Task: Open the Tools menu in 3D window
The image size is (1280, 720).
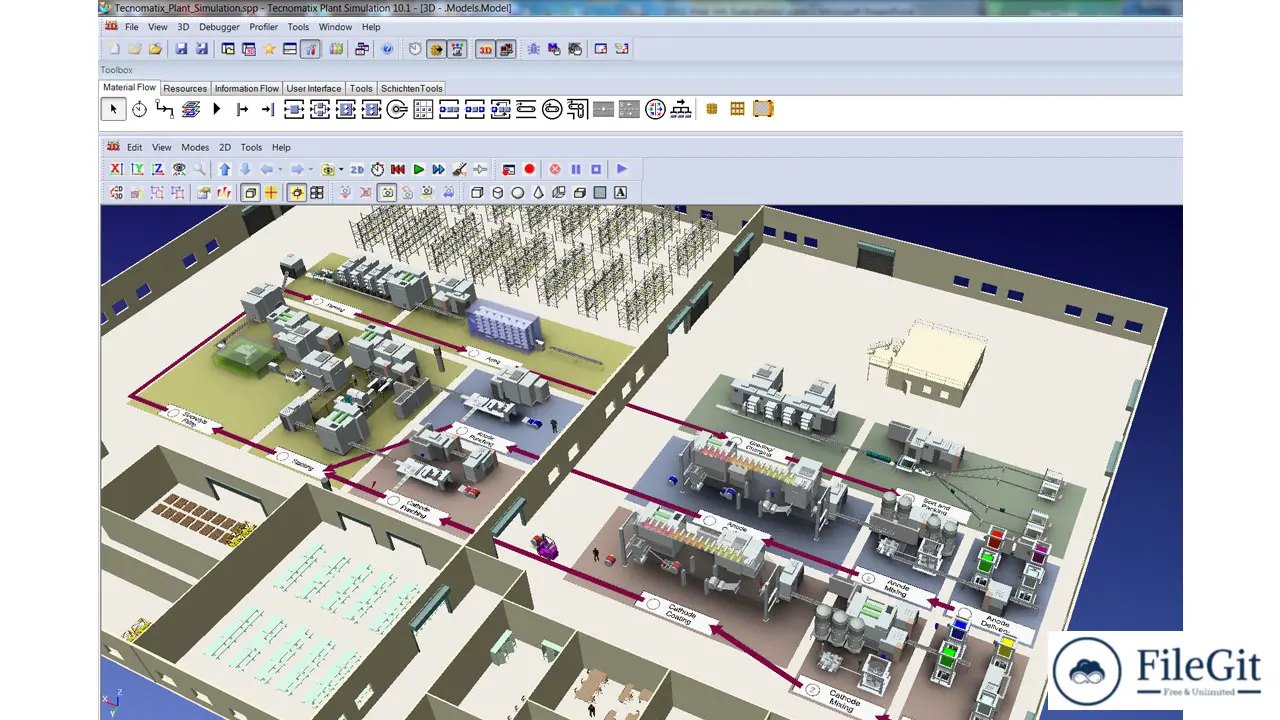Action: click(x=251, y=147)
